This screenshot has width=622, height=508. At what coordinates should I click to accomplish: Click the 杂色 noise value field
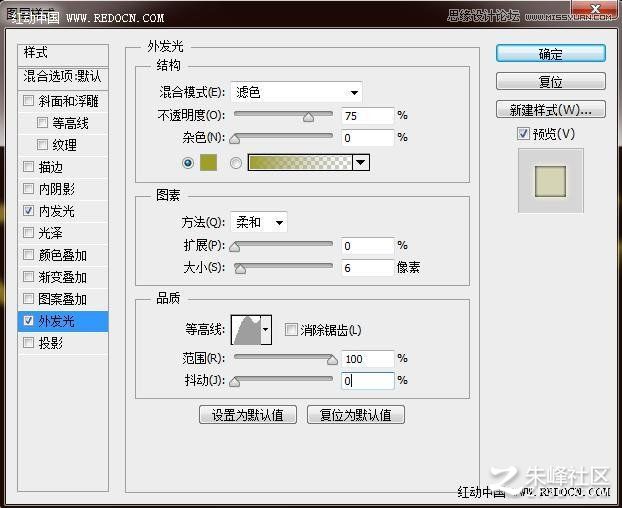[x=368, y=138]
